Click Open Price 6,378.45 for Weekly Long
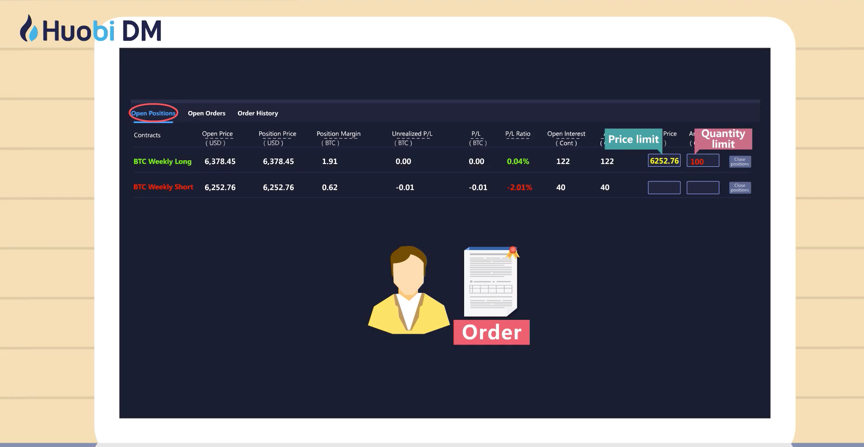 tap(220, 161)
